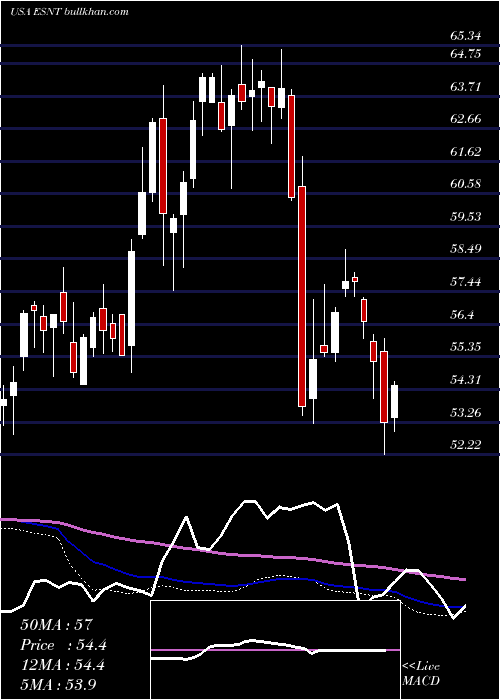Click the 65.34 price label
Image resolution: width=500 pixels, height=700 pixels.
click(466, 36)
